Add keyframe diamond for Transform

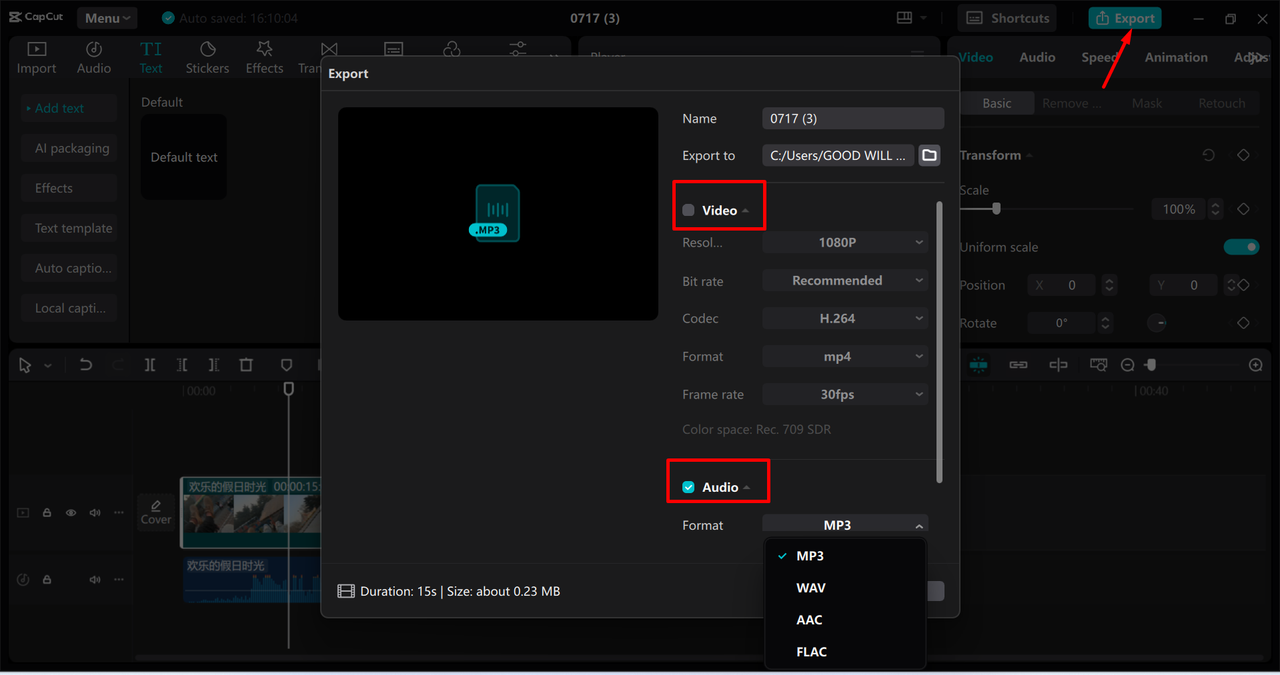[1243, 155]
